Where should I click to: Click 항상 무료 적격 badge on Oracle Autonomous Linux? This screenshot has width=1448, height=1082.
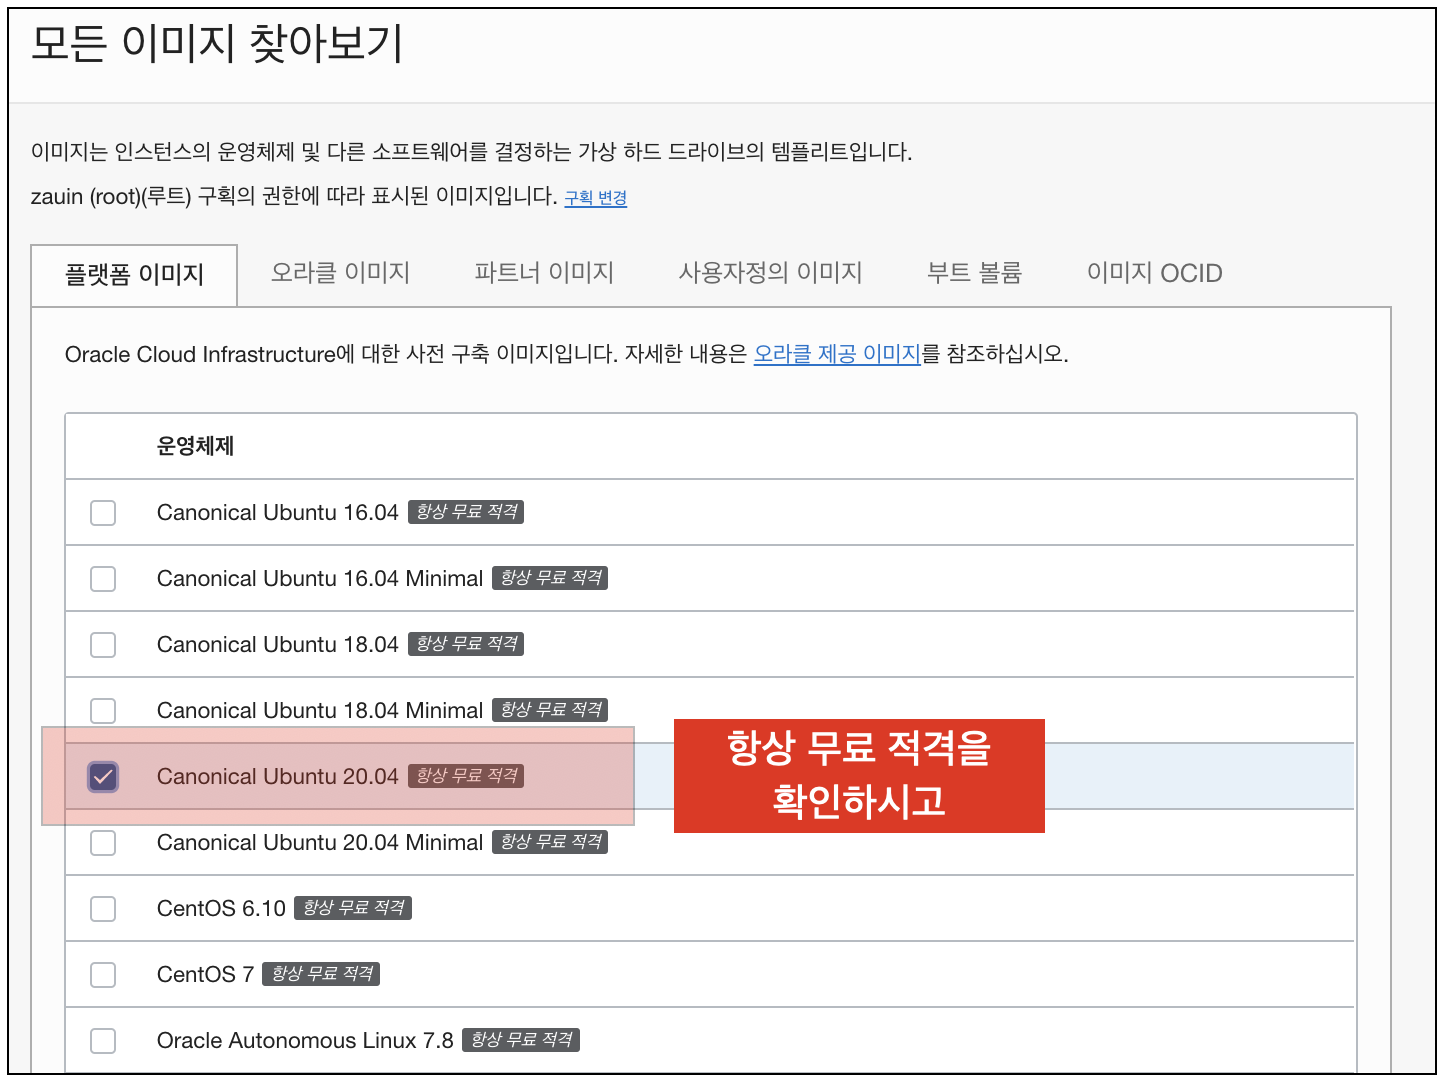pos(521,1040)
